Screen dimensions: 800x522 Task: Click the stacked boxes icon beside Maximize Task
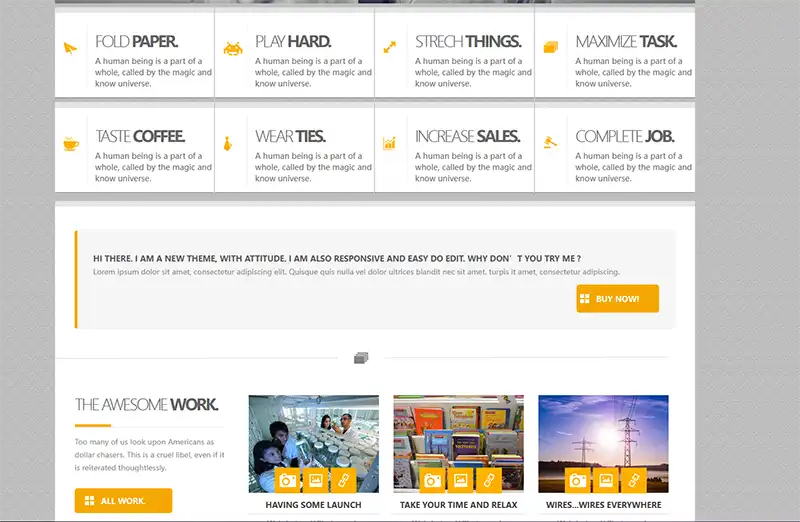tap(550, 47)
